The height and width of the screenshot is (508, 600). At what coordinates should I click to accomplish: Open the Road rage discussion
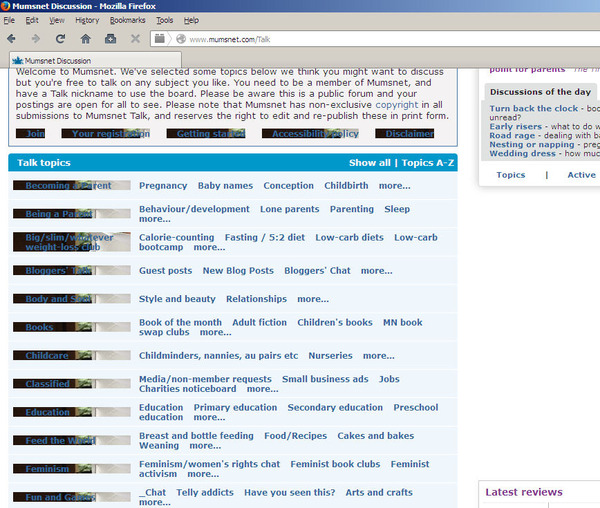tap(512, 136)
